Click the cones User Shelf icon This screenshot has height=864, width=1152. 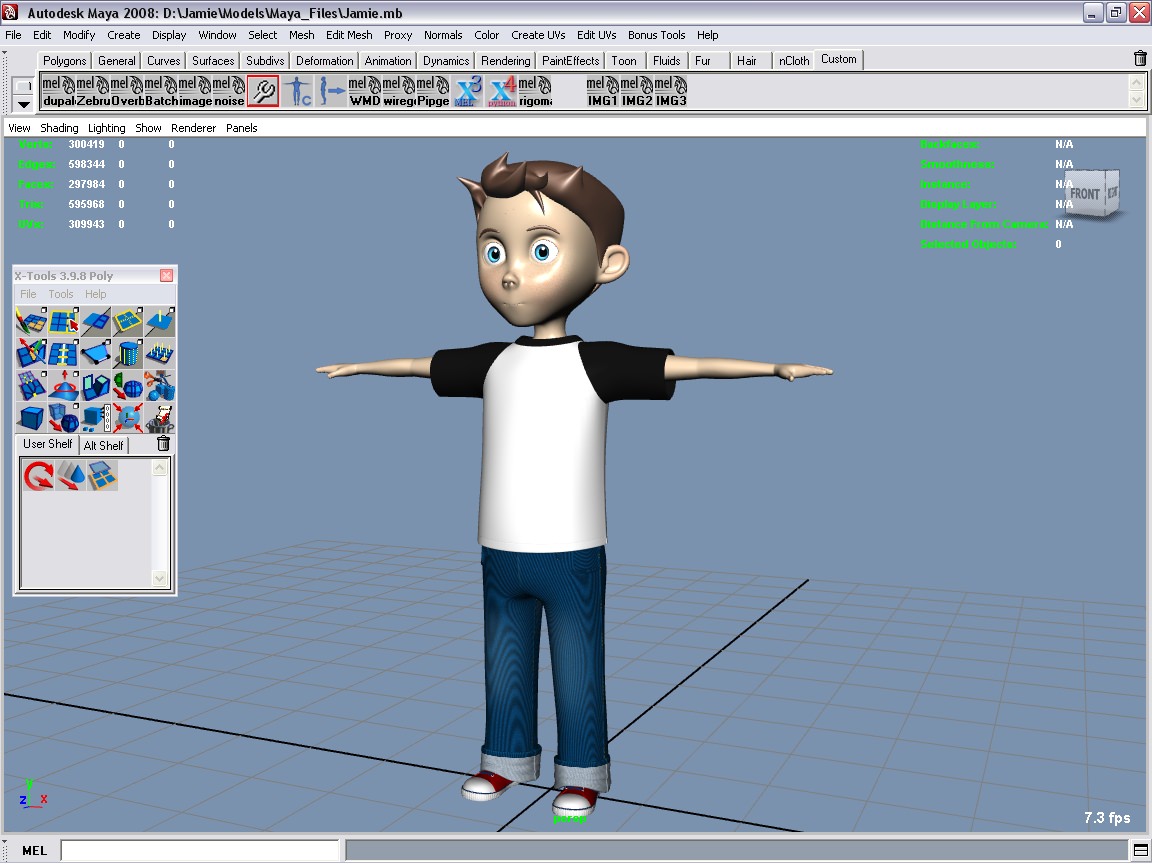[x=71, y=475]
